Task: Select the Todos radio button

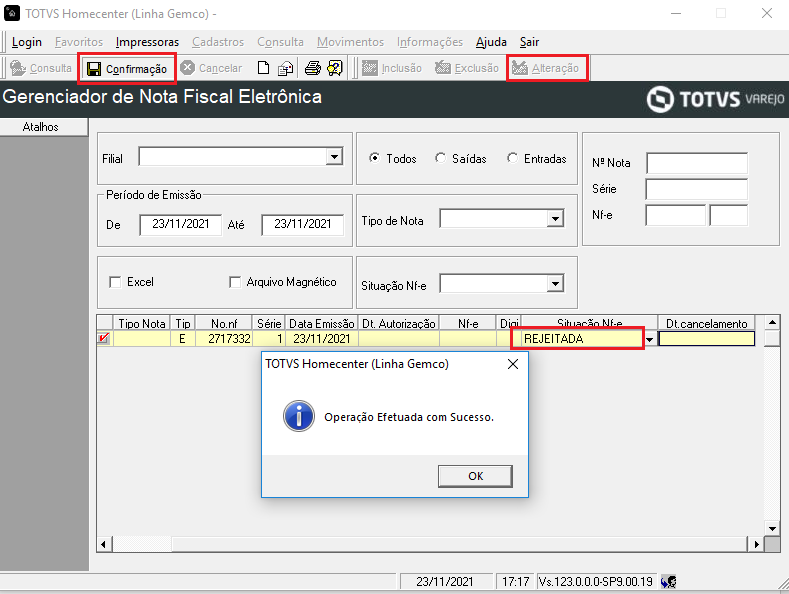Action: (374, 158)
